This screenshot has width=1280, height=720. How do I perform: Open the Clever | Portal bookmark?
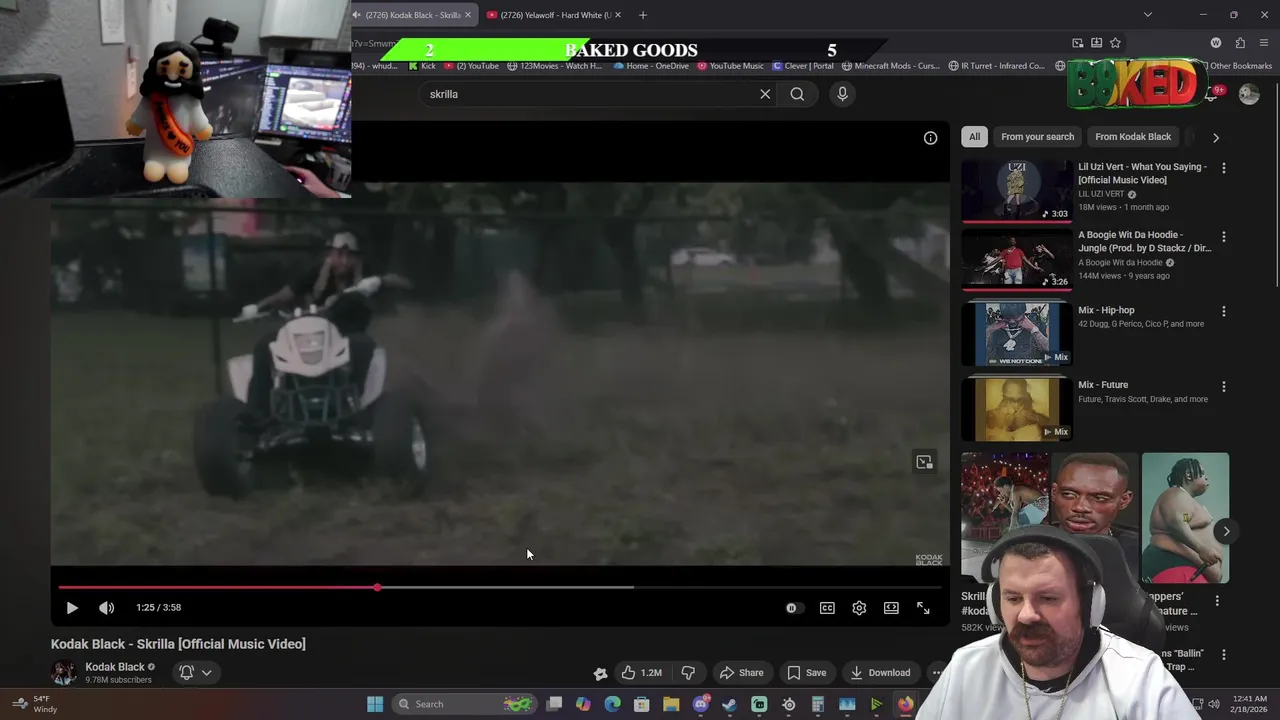click(803, 66)
